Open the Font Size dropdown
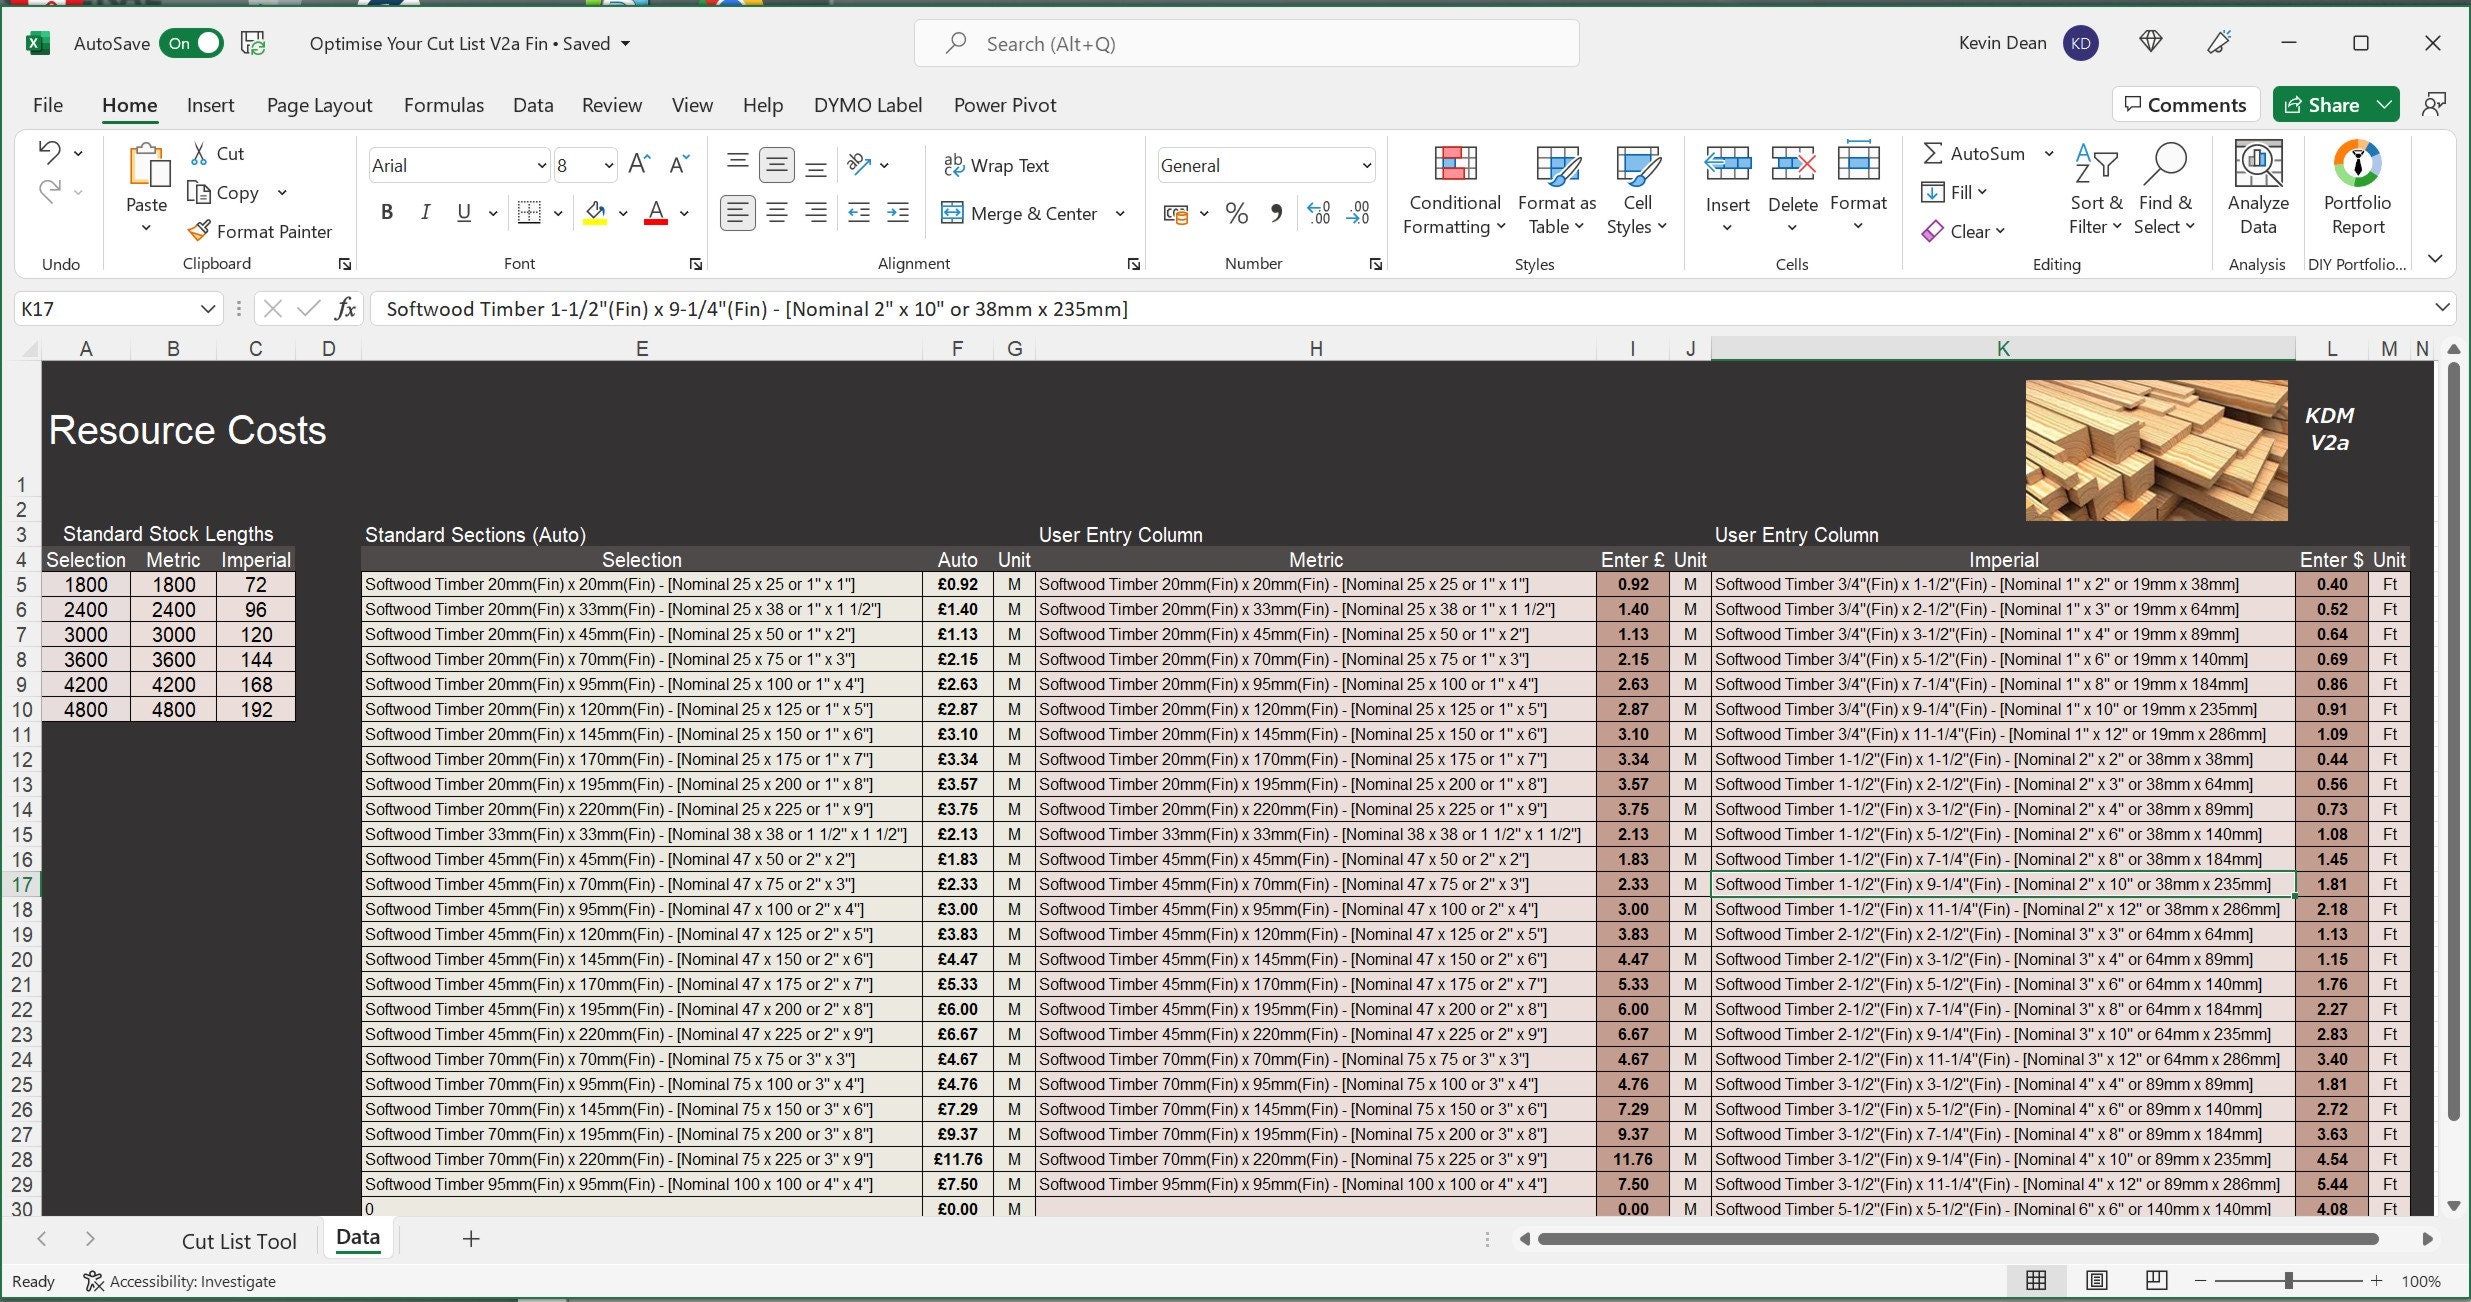This screenshot has height=1302, width=2471. (x=608, y=164)
